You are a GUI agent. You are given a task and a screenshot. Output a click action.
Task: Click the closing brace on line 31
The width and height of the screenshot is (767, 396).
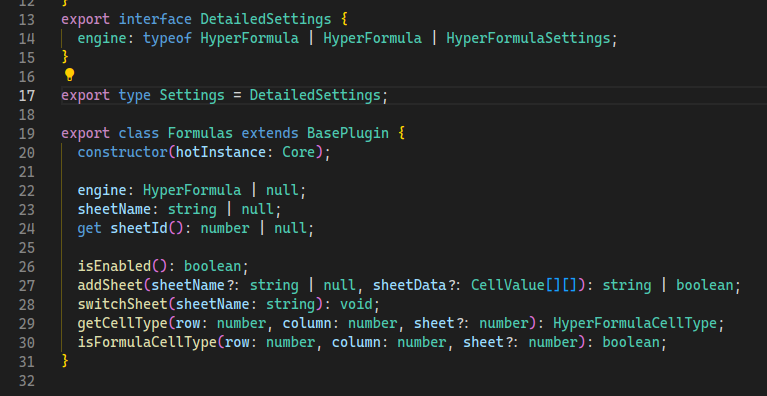(65, 361)
